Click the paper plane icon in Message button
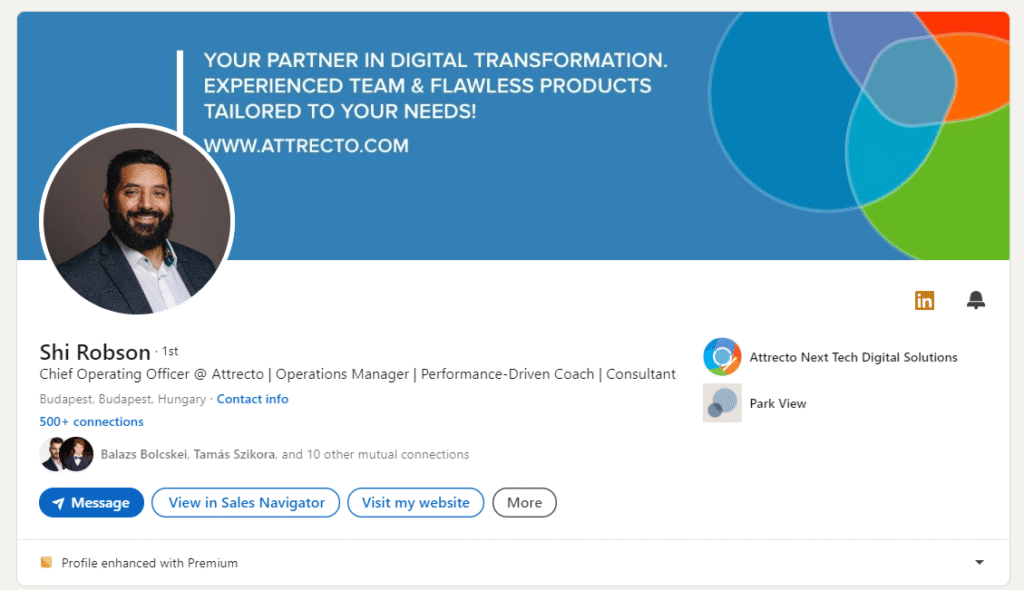 point(59,503)
